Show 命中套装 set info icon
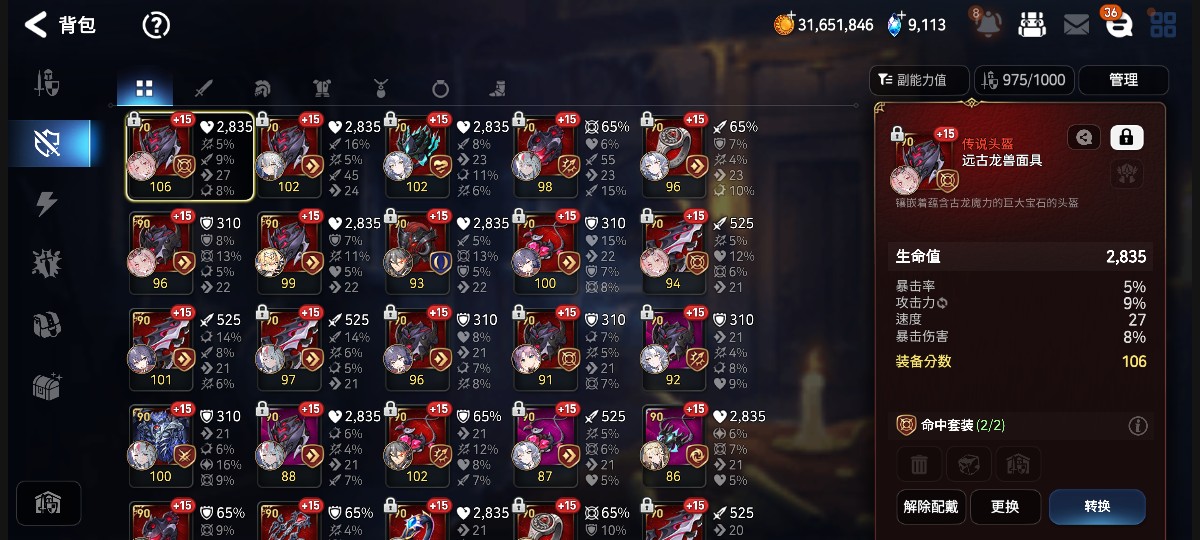This screenshot has width=1200, height=540. (x=1137, y=426)
